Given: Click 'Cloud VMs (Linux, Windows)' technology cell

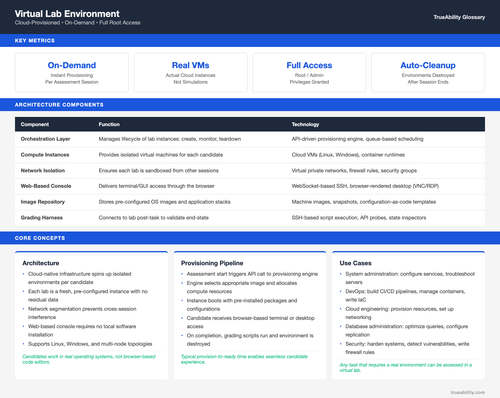Looking at the screenshot, I should point(348,155).
